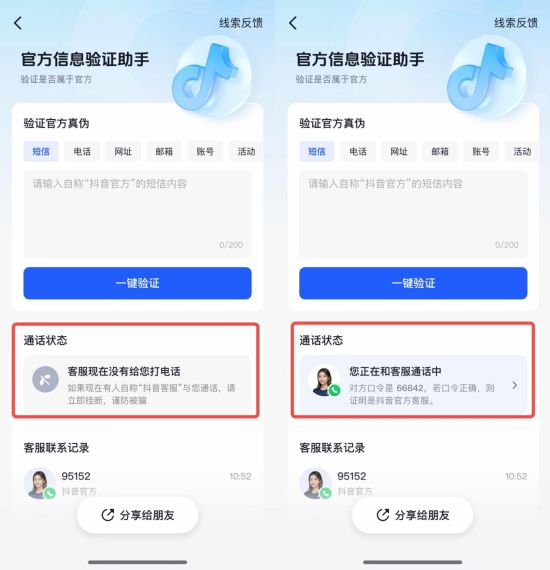Open 线索反馈 link on right screen
The height and width of the screenshot is (570, 550).
point(516,23)
